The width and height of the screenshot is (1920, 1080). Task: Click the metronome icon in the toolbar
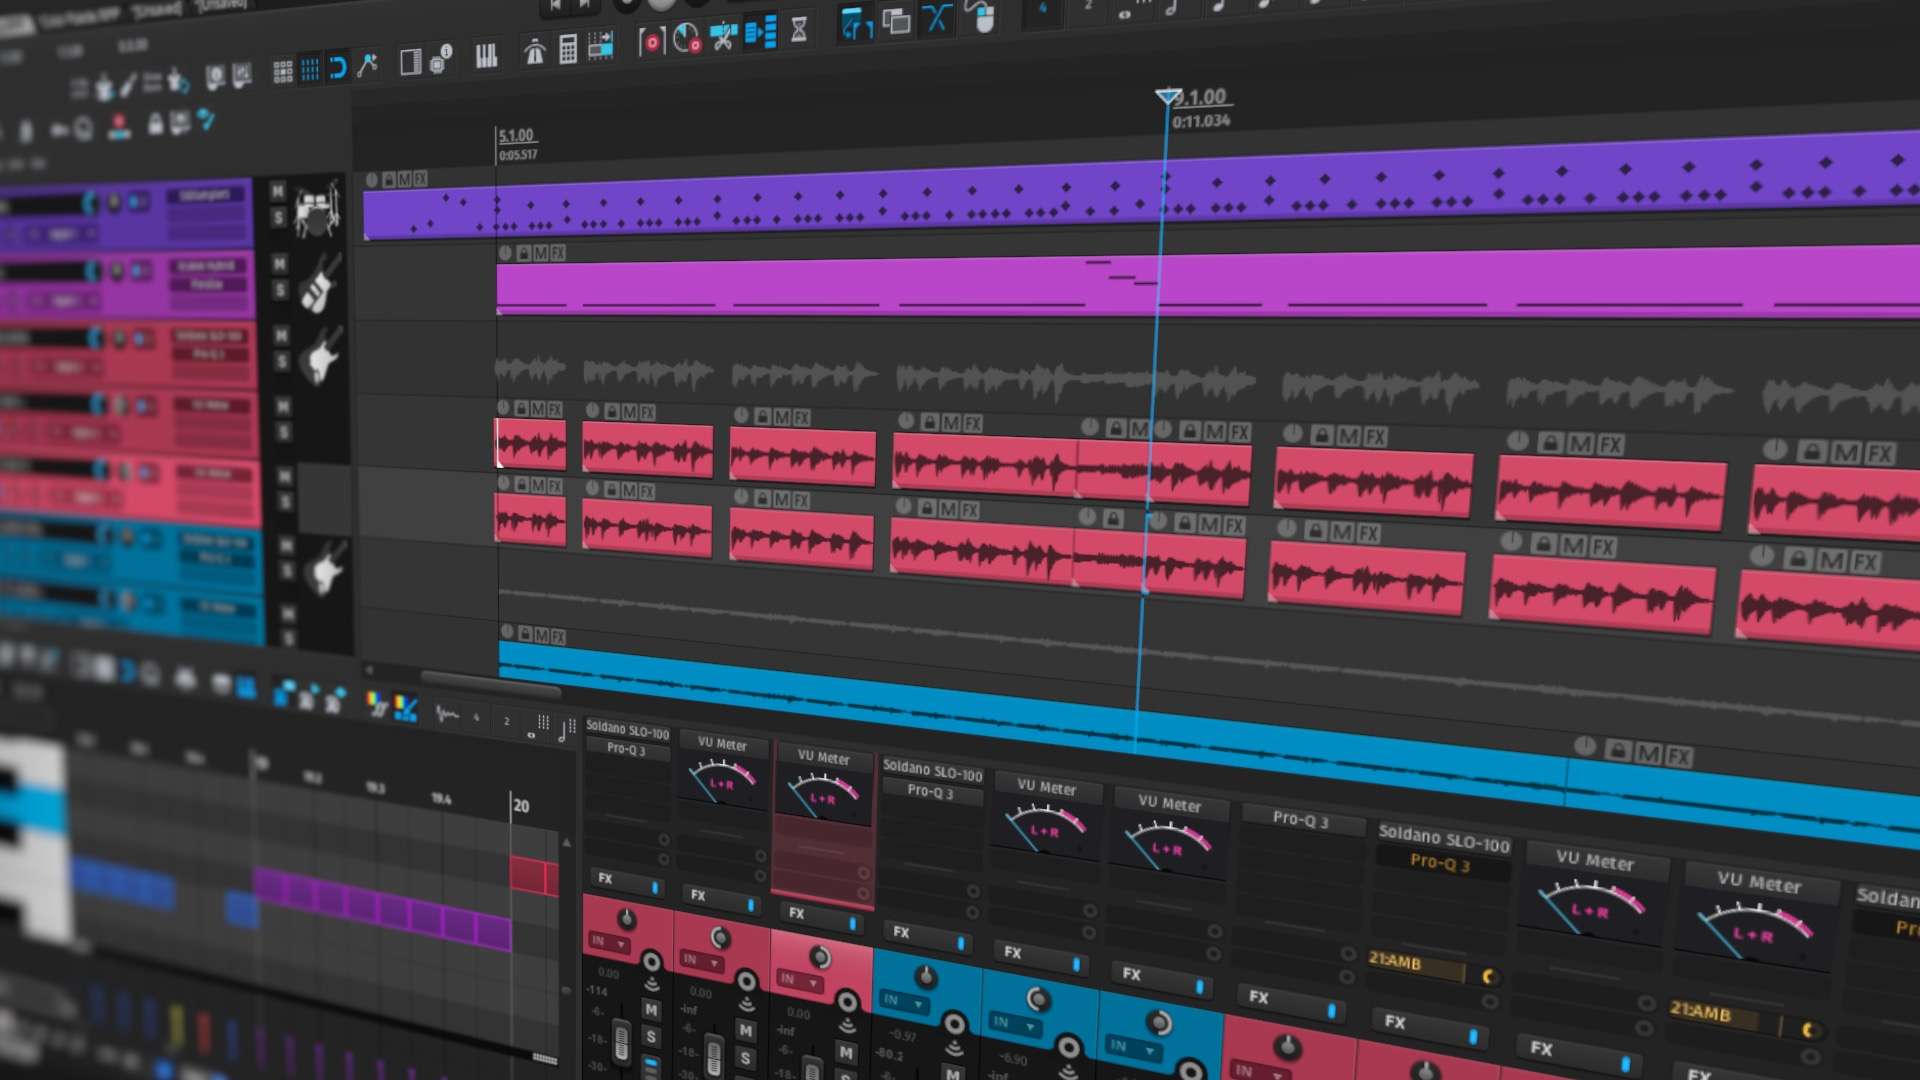[534, 52]
